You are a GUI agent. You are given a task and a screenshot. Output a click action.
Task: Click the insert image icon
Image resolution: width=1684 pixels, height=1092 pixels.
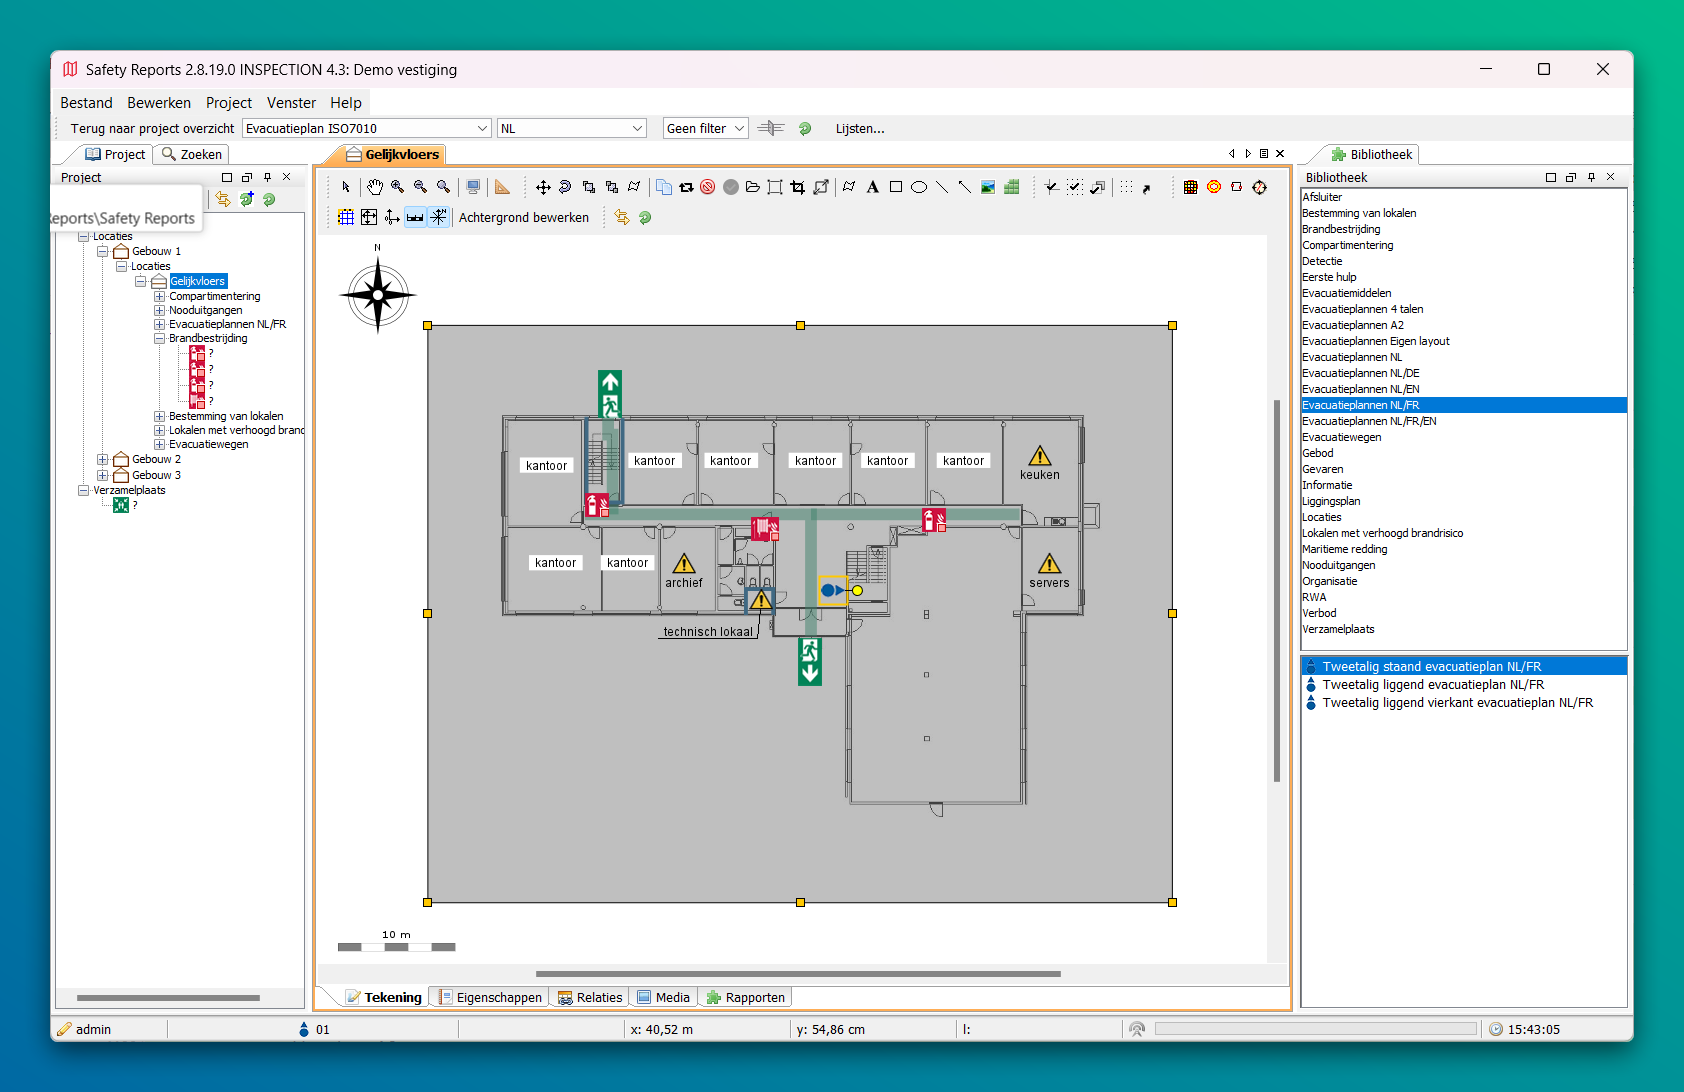tap(988, 187)
